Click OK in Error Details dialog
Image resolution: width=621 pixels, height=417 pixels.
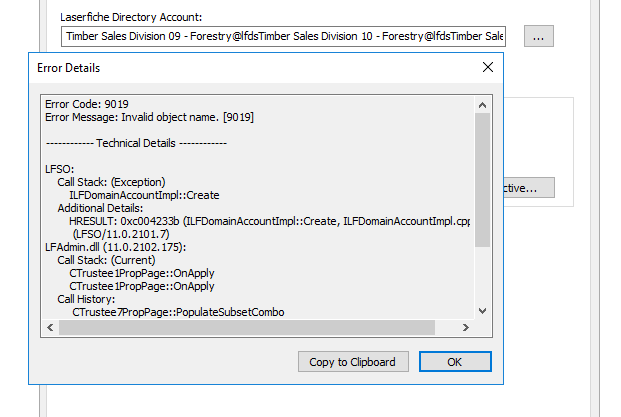455,362
